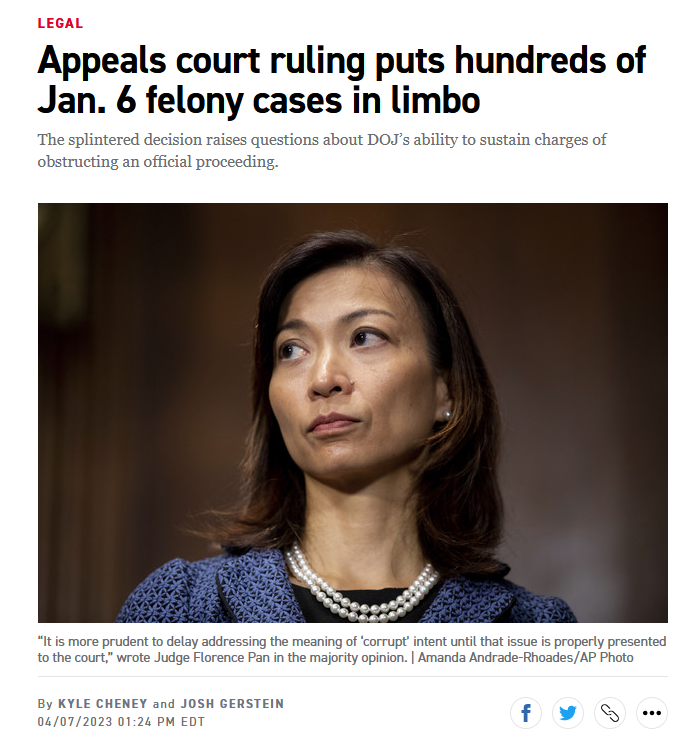Open Josh Gerstein author page

click(232, 704)
